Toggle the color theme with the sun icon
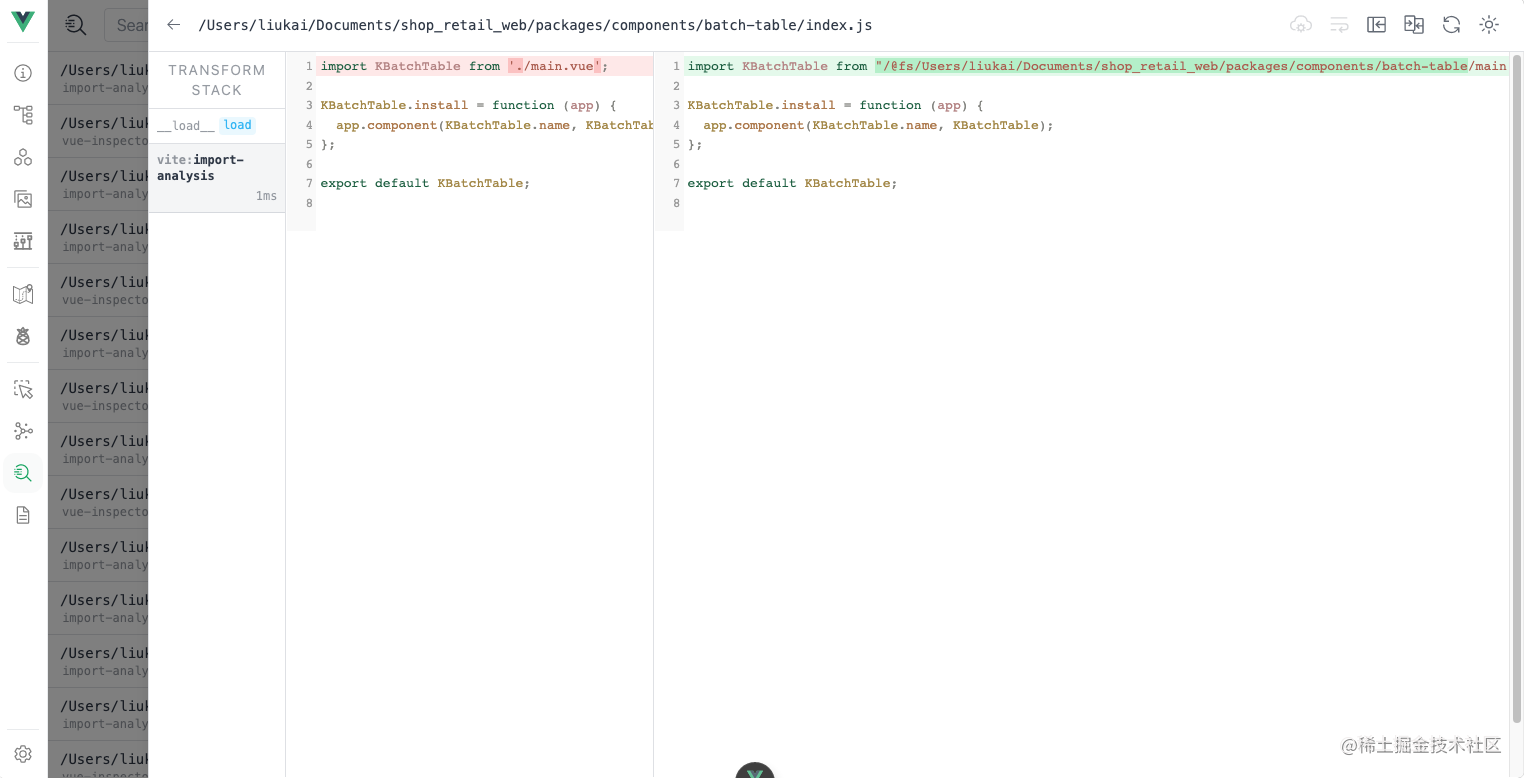1524x778 pixels. tap(1489, 24)
